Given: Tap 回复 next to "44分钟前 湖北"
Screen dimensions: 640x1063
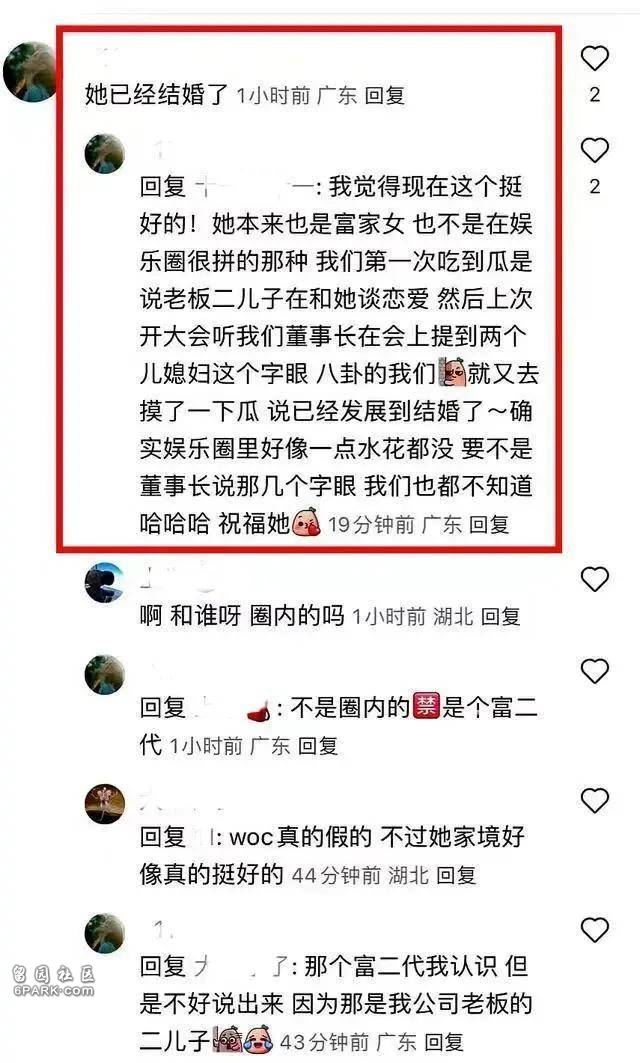Looking at the screenshot, I should click(456, 875).
